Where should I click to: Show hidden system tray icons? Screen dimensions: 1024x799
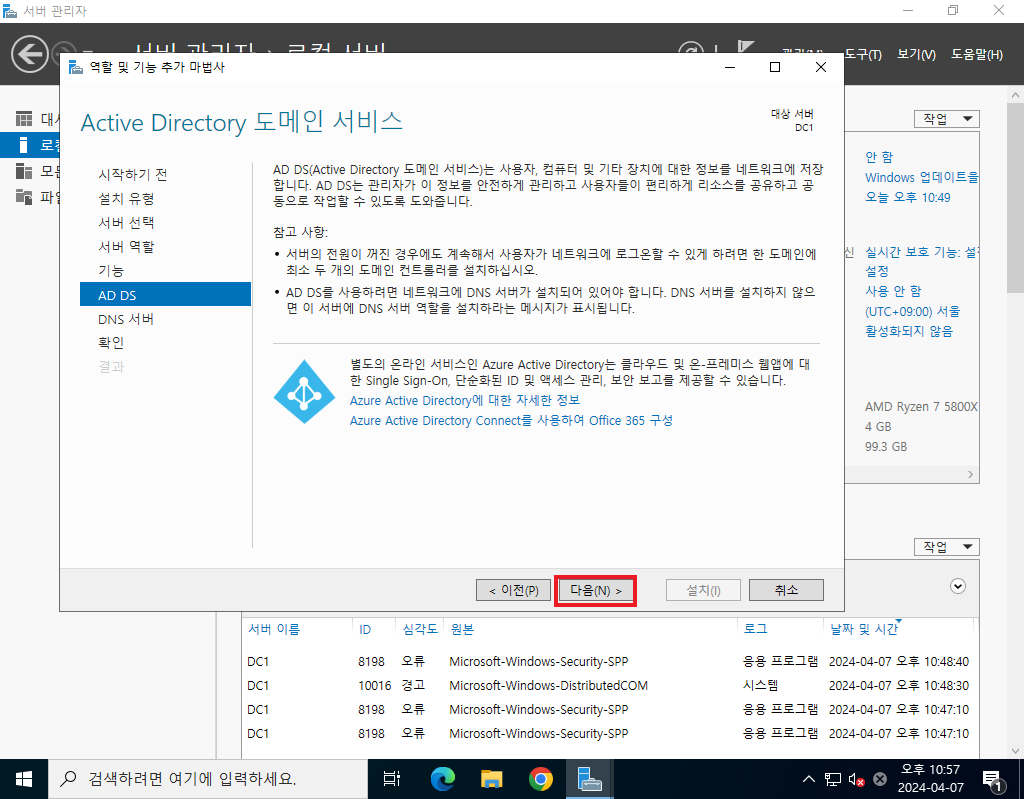(x=808, y=779)
